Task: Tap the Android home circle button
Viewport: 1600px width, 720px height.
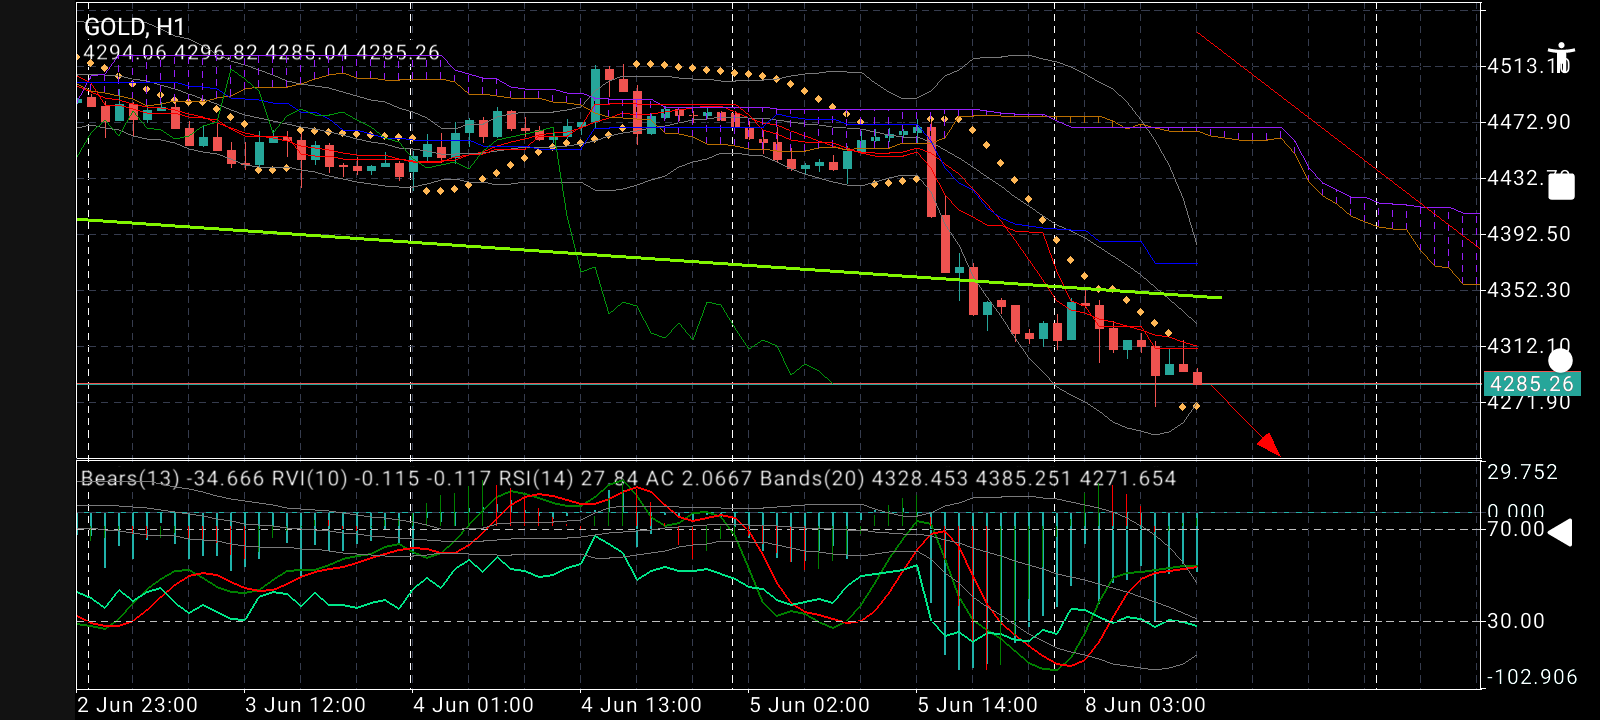Action: [1560, 361]
